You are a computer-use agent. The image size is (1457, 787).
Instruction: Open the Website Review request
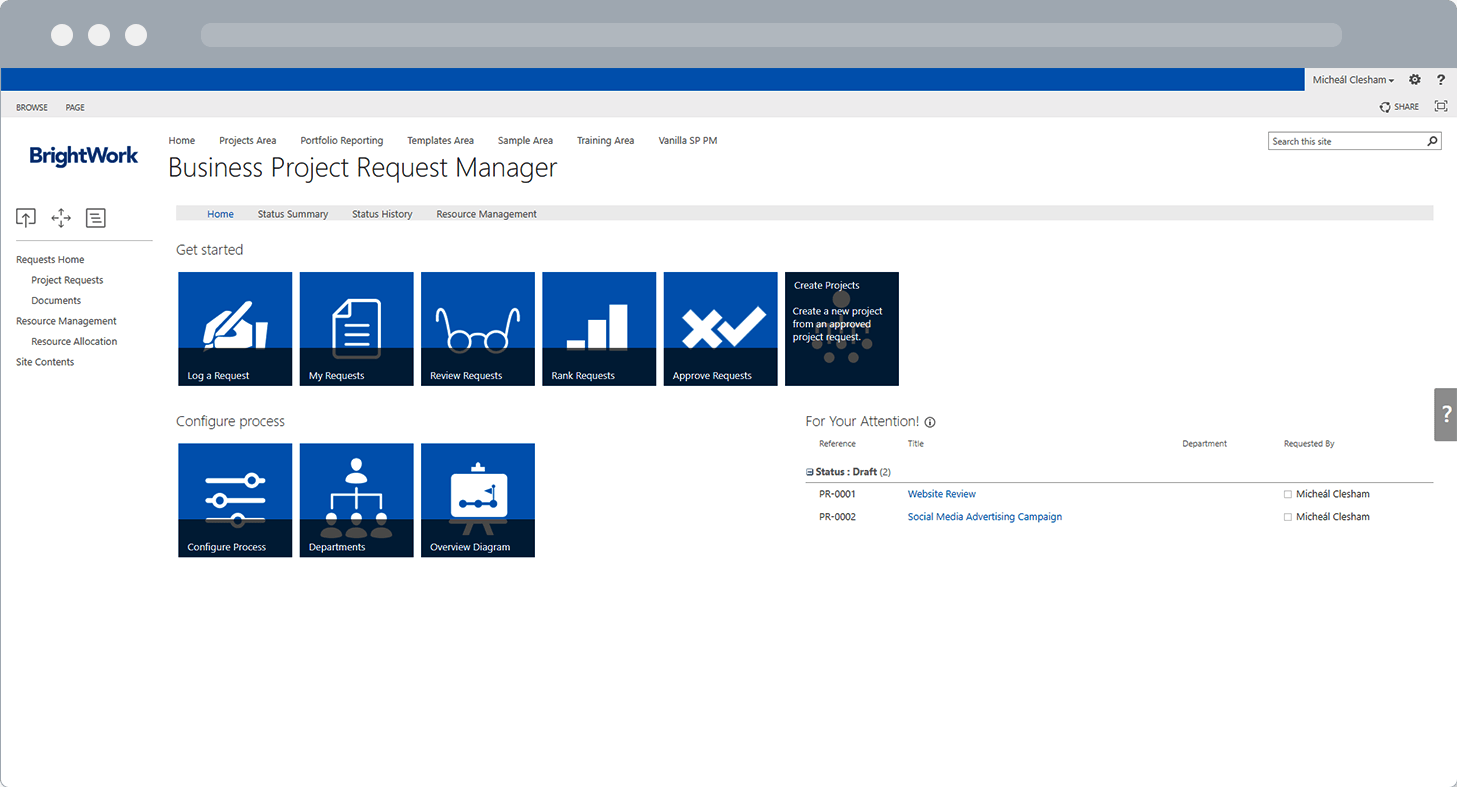(941, 493)
